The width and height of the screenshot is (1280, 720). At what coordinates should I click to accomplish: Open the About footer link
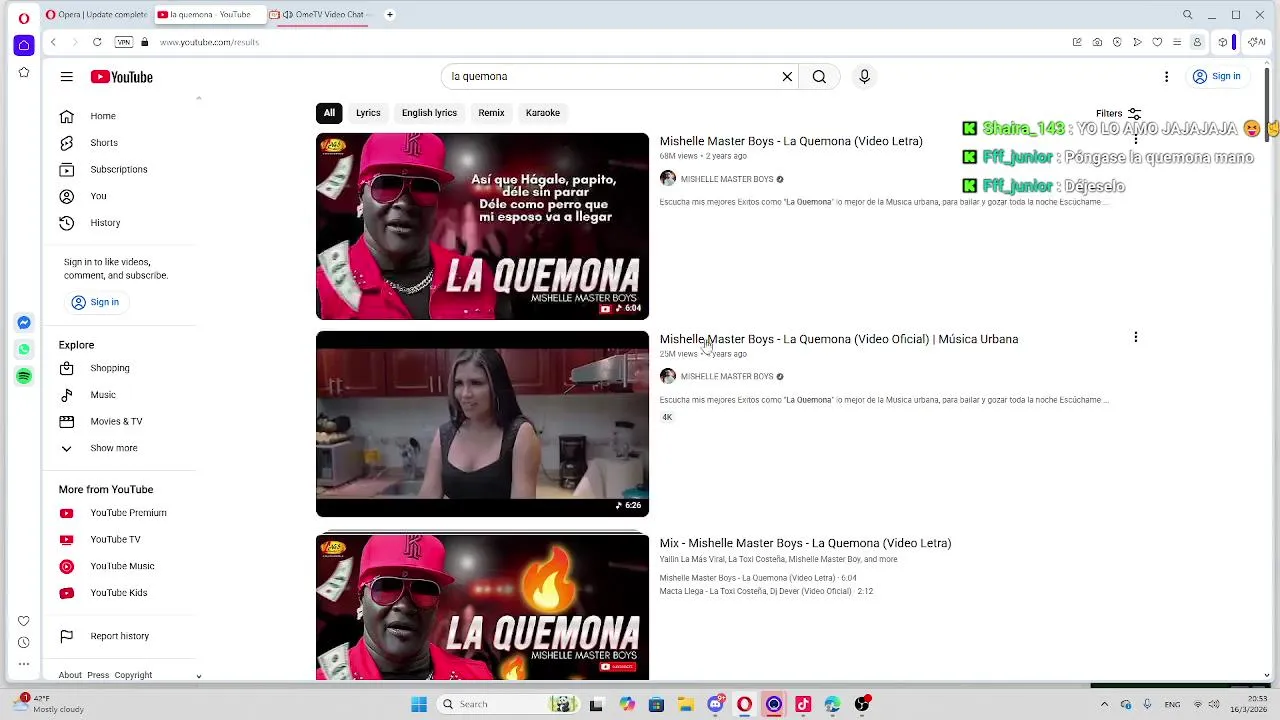point(70,675)
